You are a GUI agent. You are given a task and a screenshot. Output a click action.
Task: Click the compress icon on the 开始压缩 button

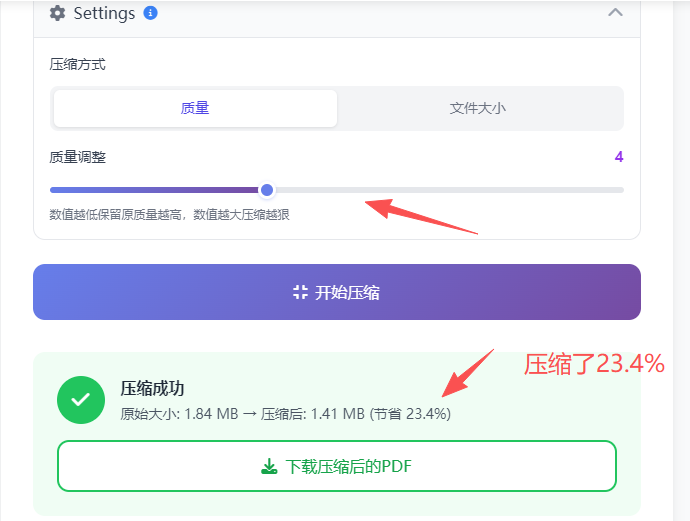[x=300, y=292]
